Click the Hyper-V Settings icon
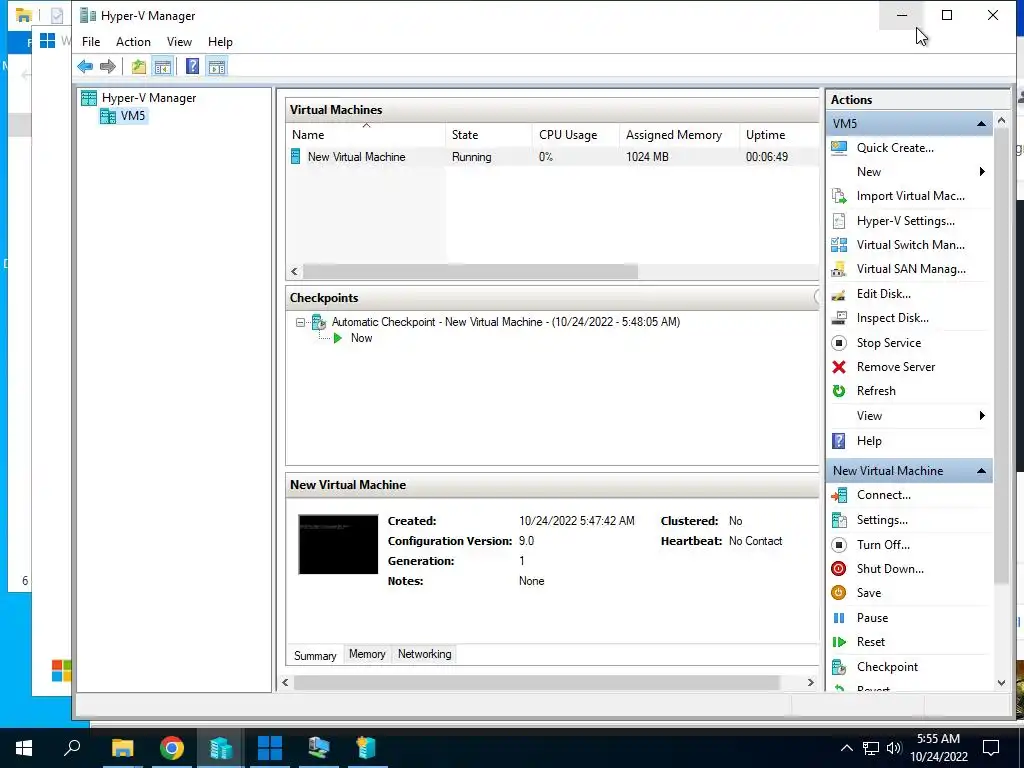1024x768 pixels. click(839, 221)
